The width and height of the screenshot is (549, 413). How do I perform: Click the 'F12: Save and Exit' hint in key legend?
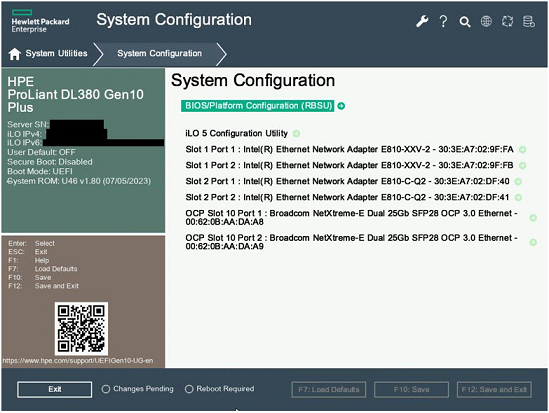(43, 286)
